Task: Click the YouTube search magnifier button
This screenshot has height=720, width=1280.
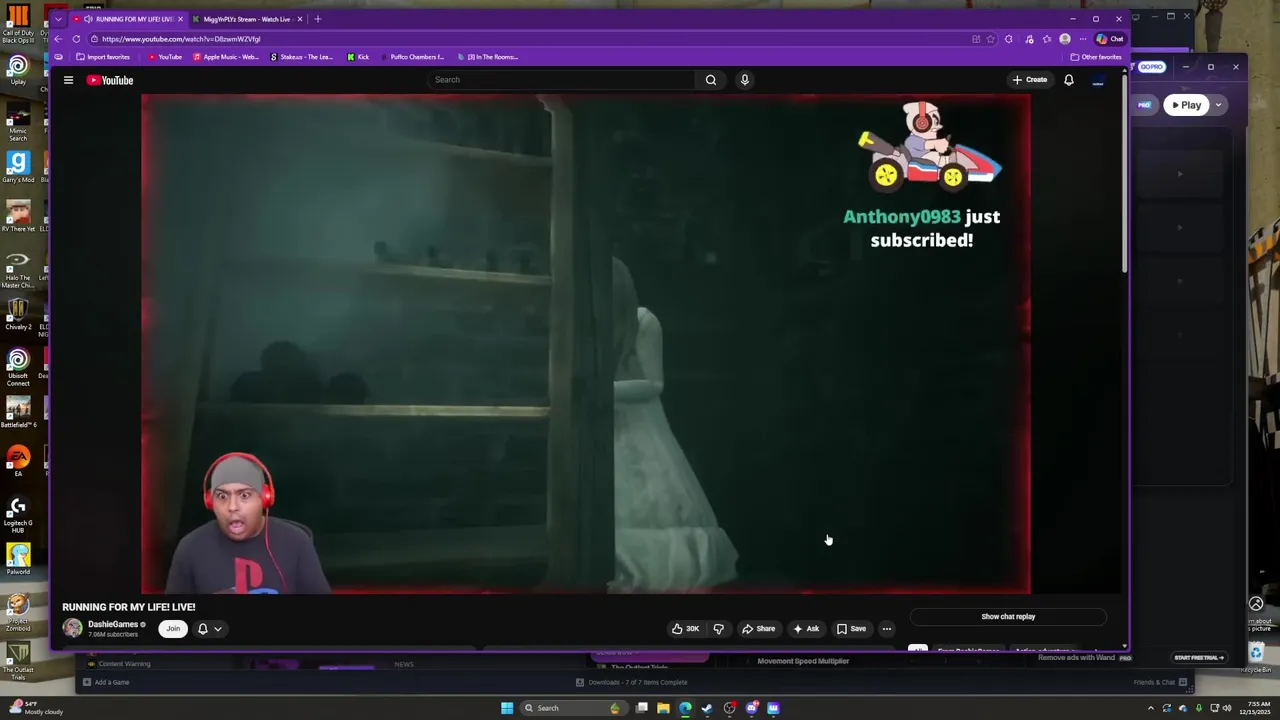Action: pos(711,80)
